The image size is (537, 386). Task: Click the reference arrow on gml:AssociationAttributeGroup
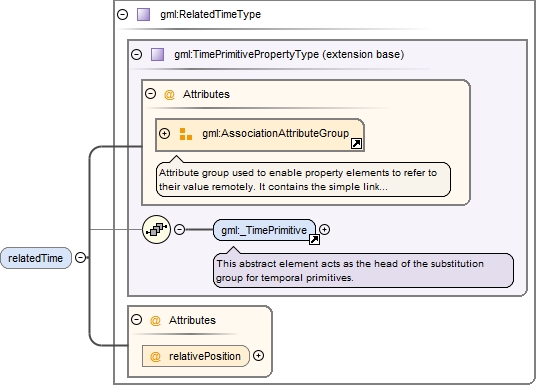pos(357,144)
